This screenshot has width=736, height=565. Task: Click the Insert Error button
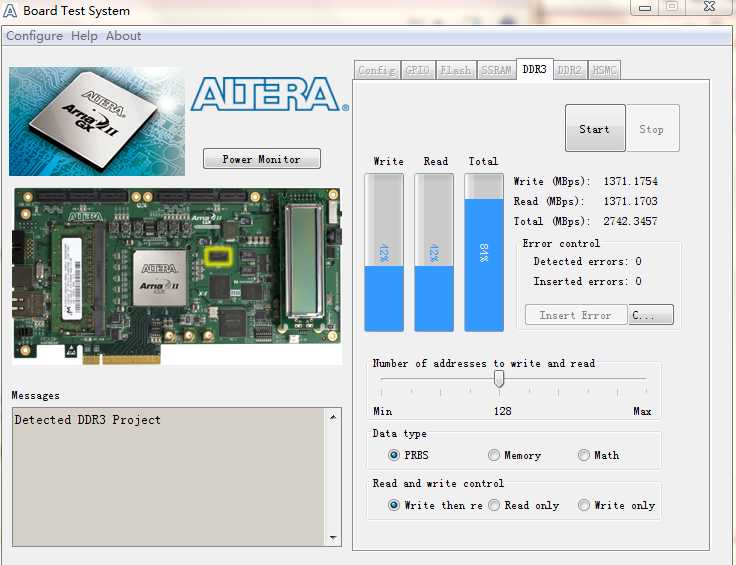point(575,315)
